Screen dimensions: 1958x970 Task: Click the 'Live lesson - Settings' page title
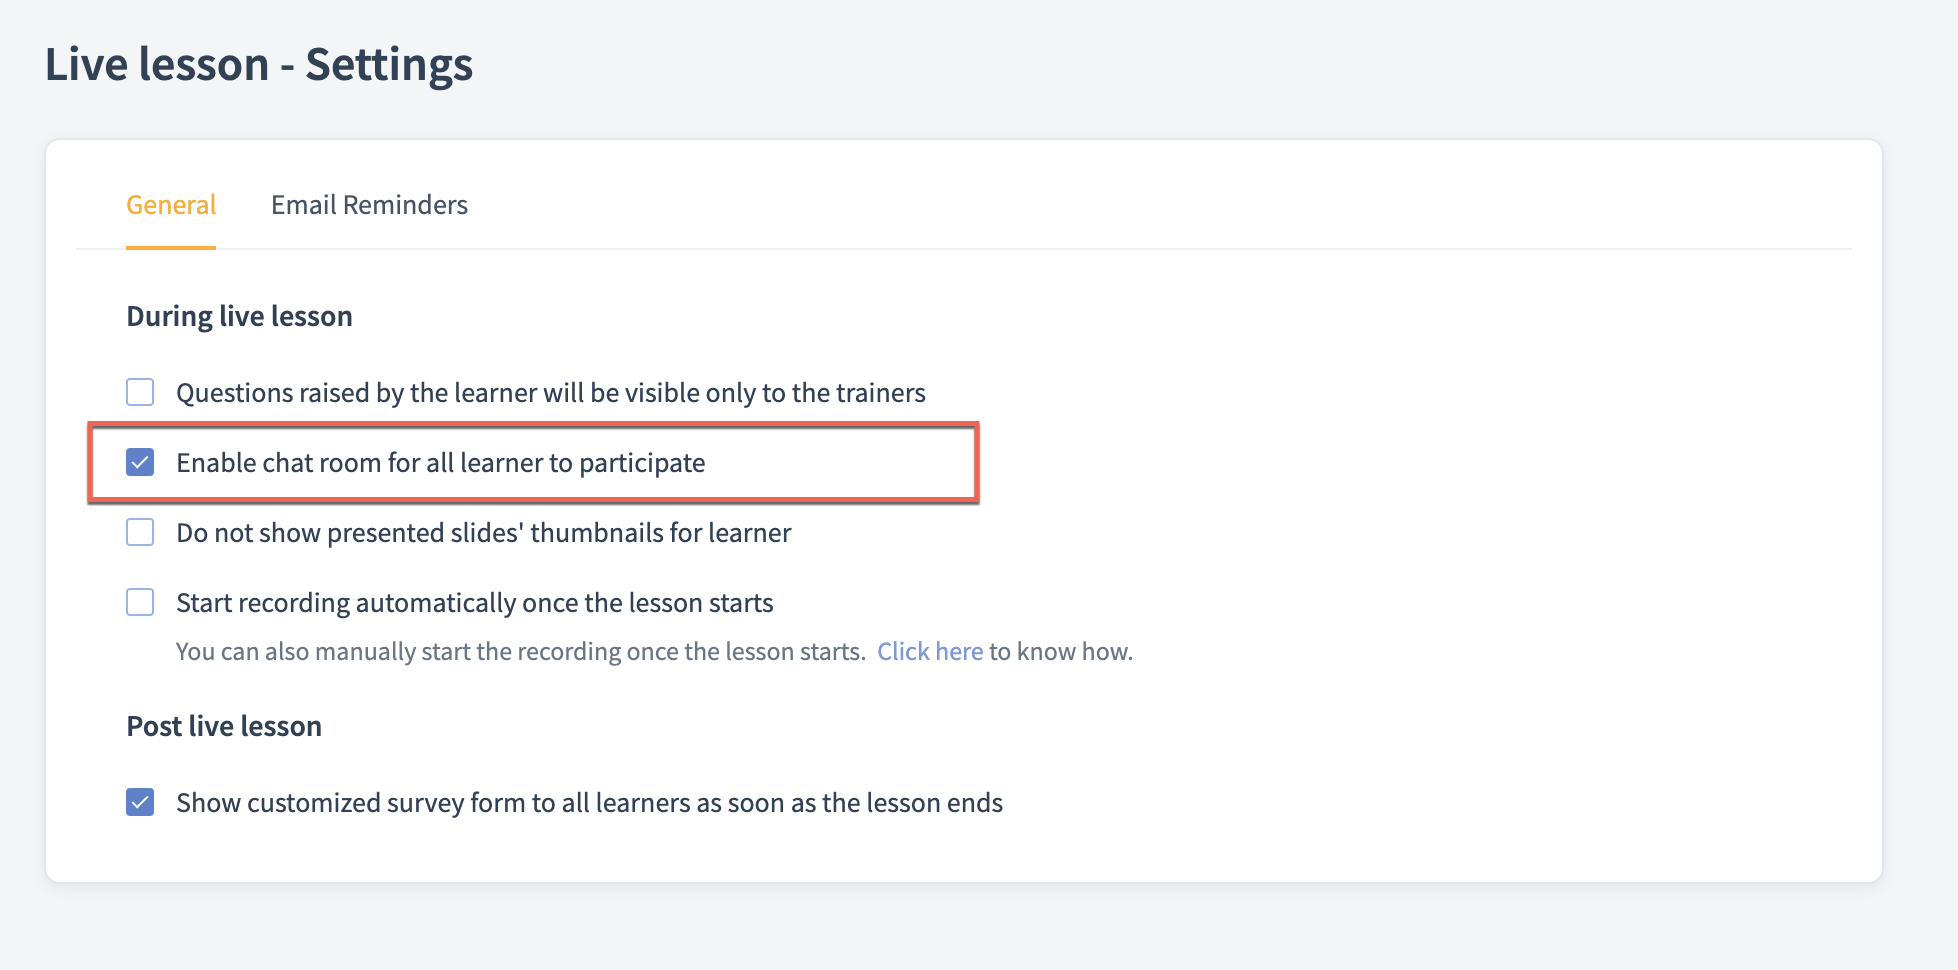(259, 65)
